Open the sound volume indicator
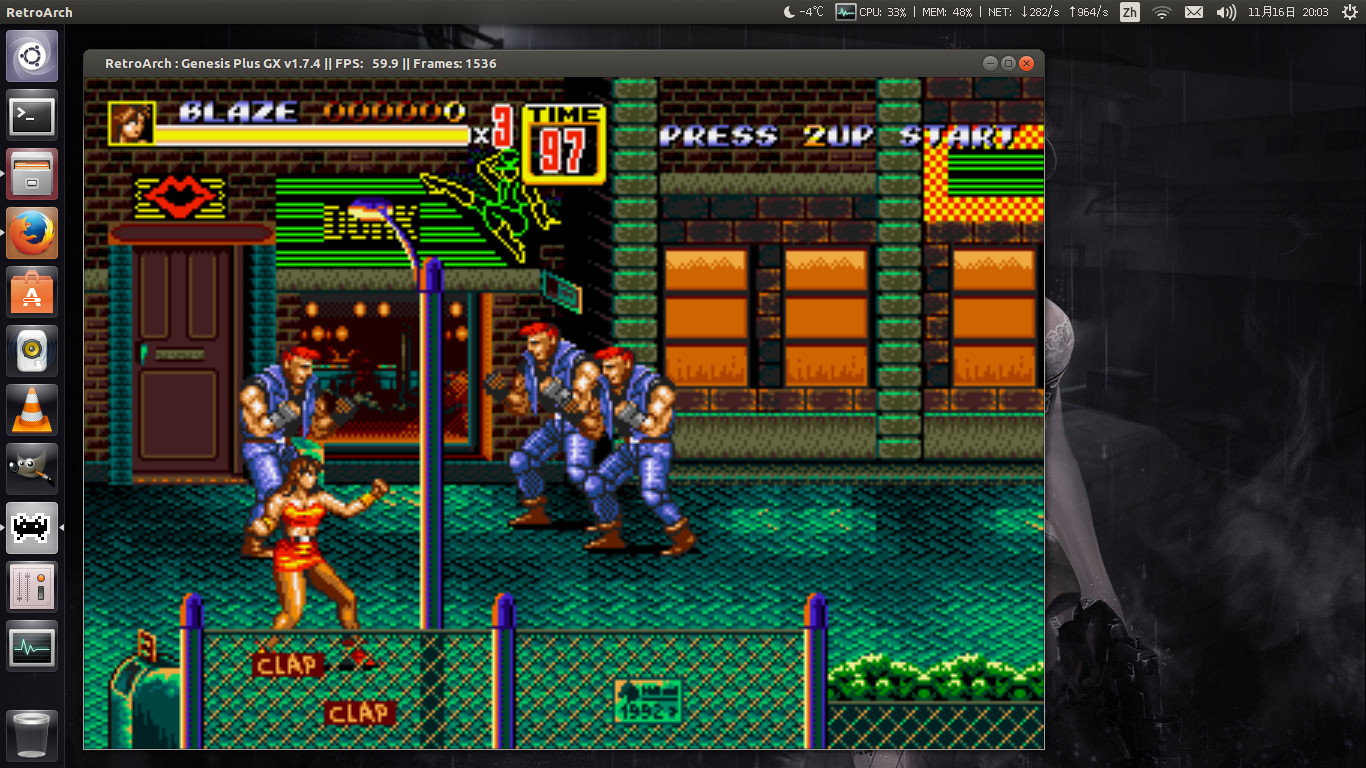This screenshot has height=768, width=1366. coord(1226,12)
